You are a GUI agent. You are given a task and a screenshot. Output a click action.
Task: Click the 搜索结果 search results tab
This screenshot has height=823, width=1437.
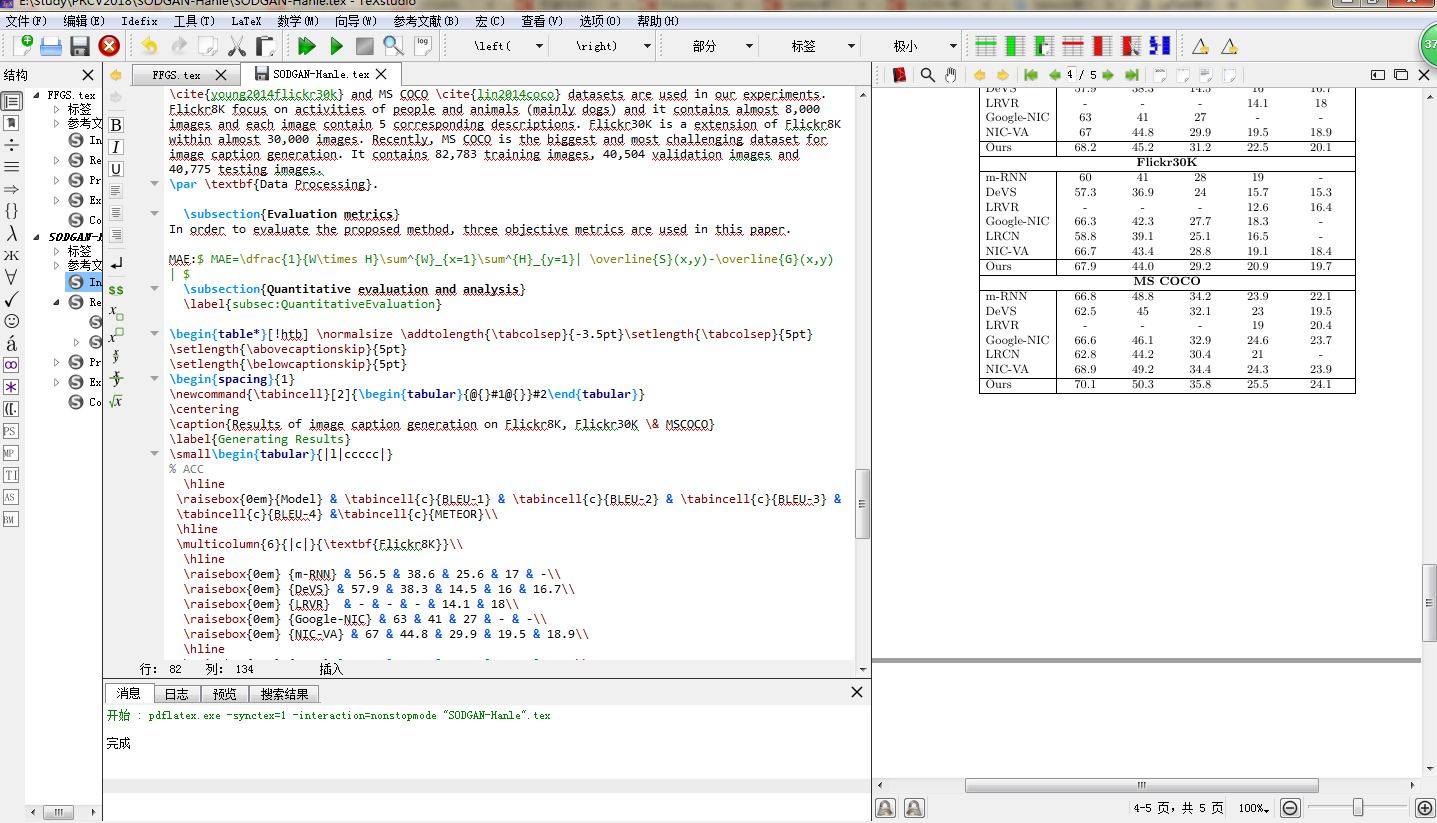click(284, 693)
